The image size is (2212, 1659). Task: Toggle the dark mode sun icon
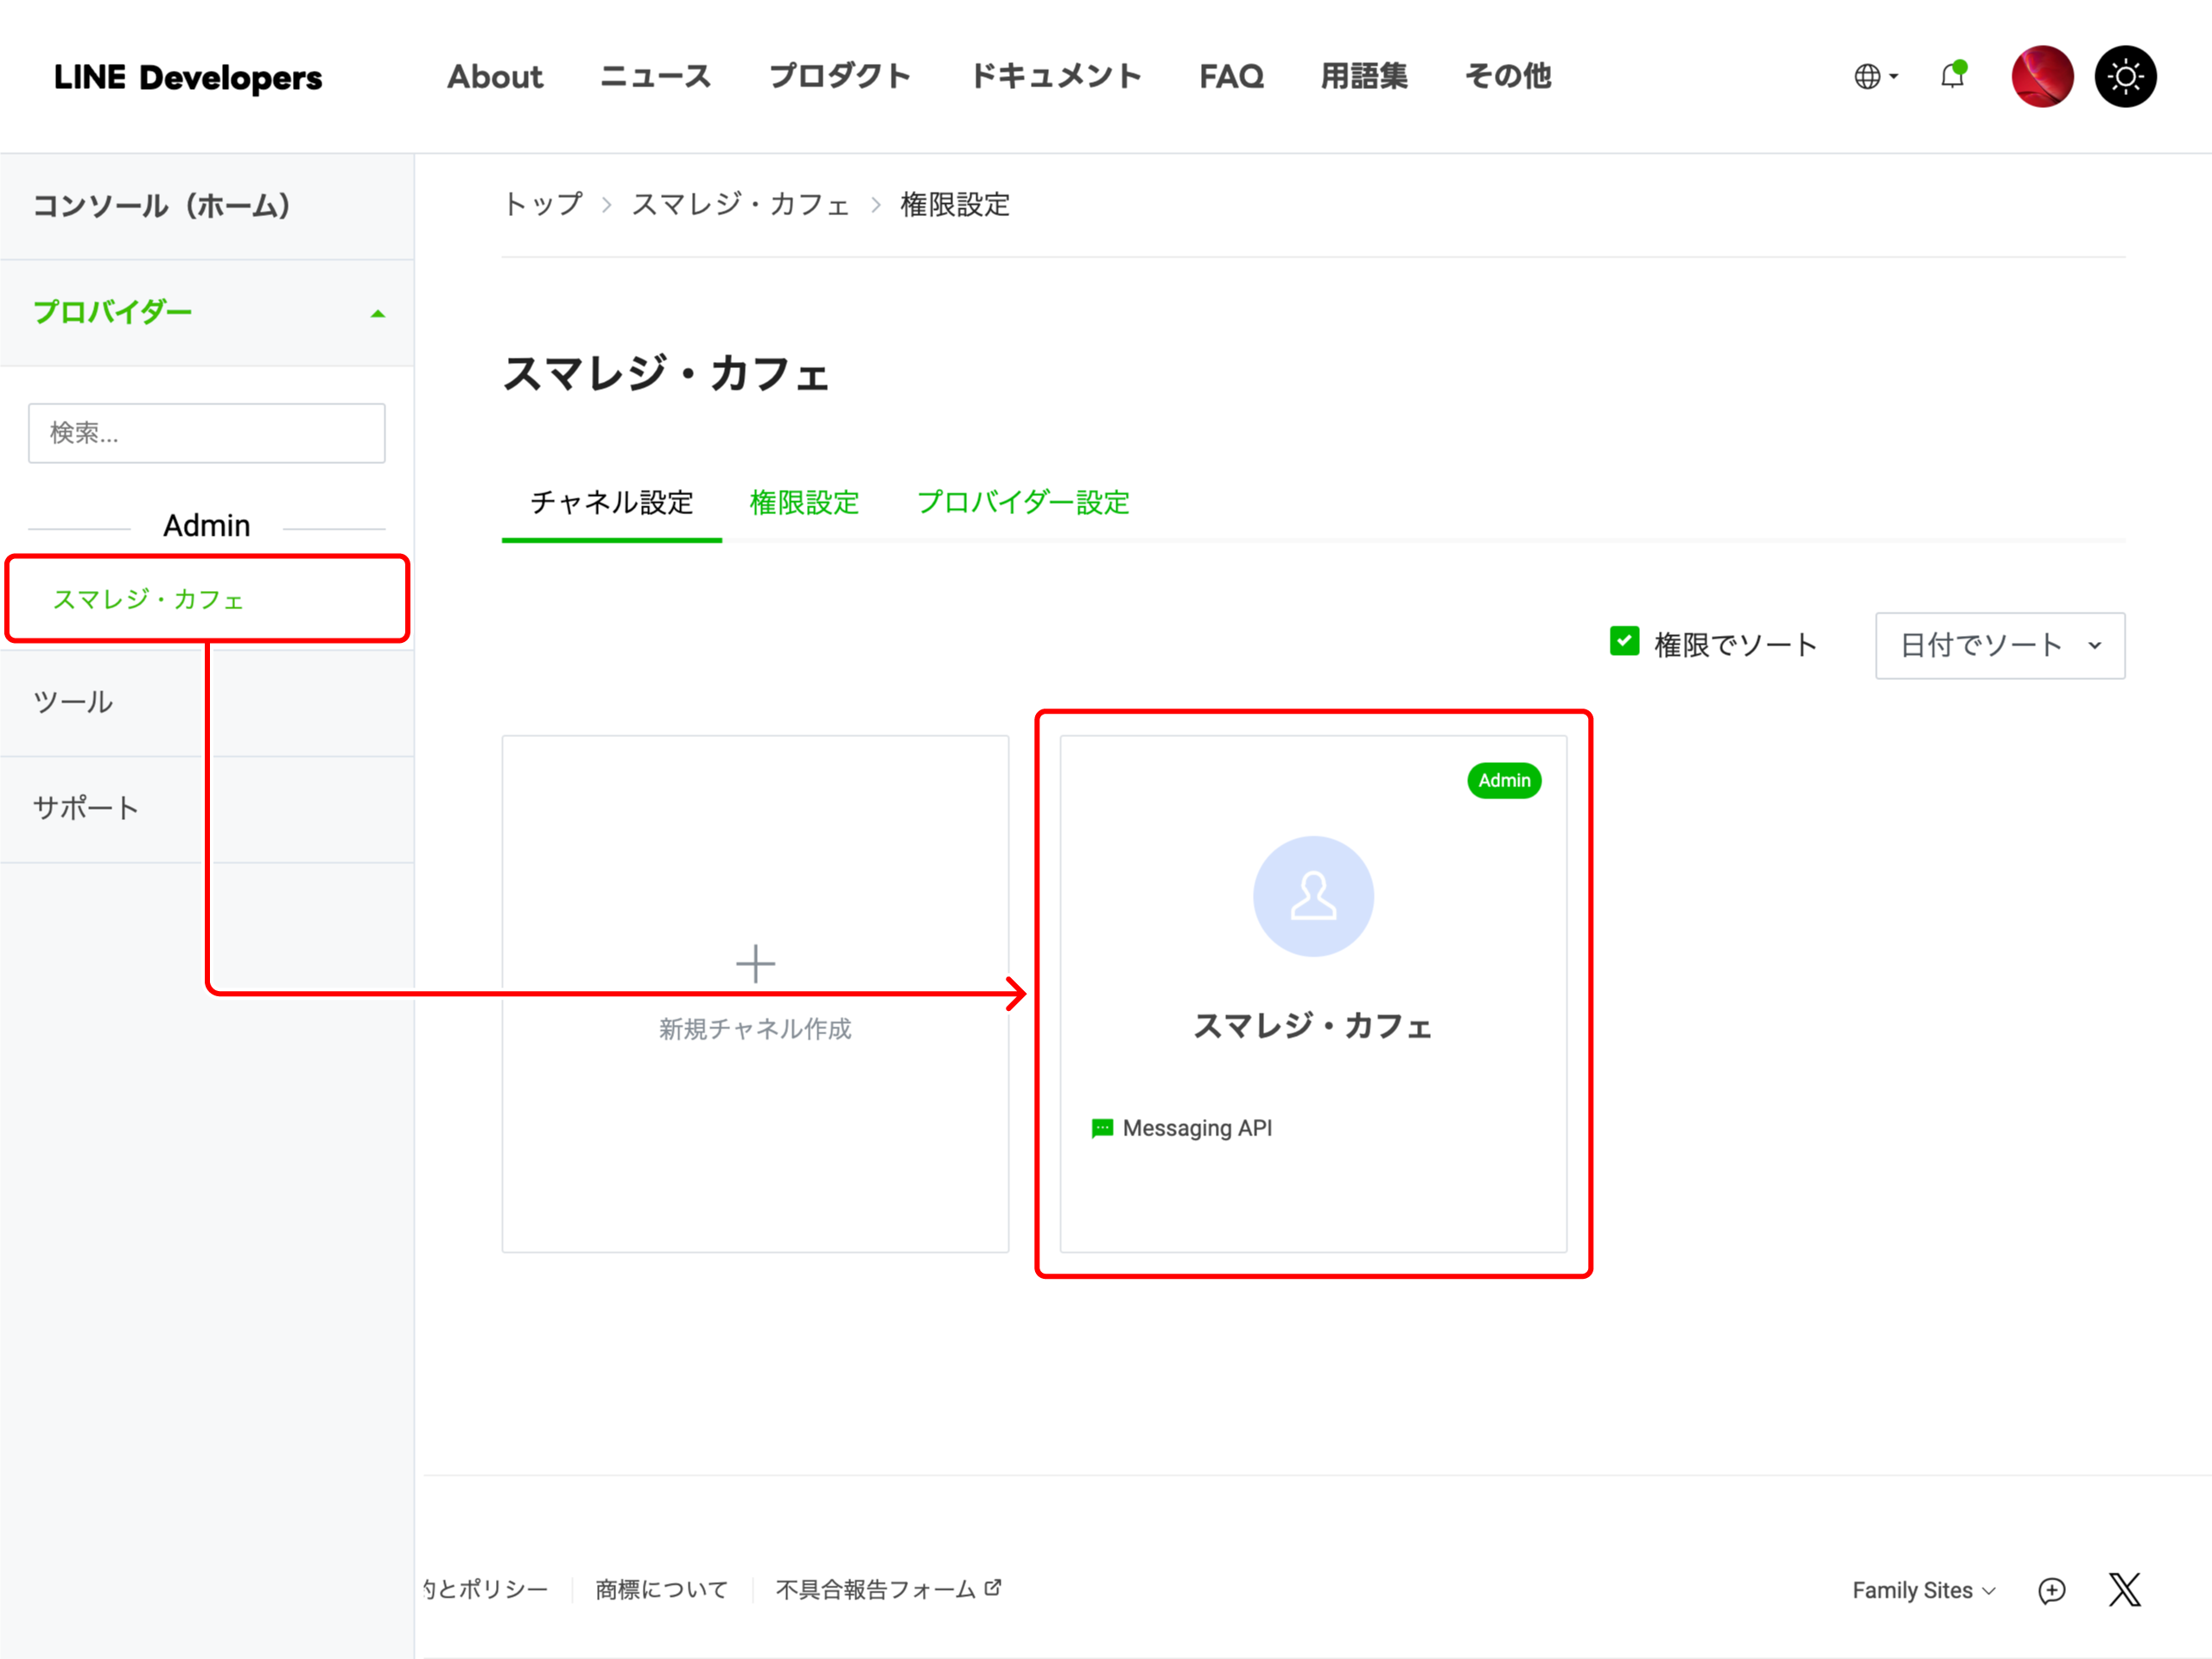coord(2126,76)
